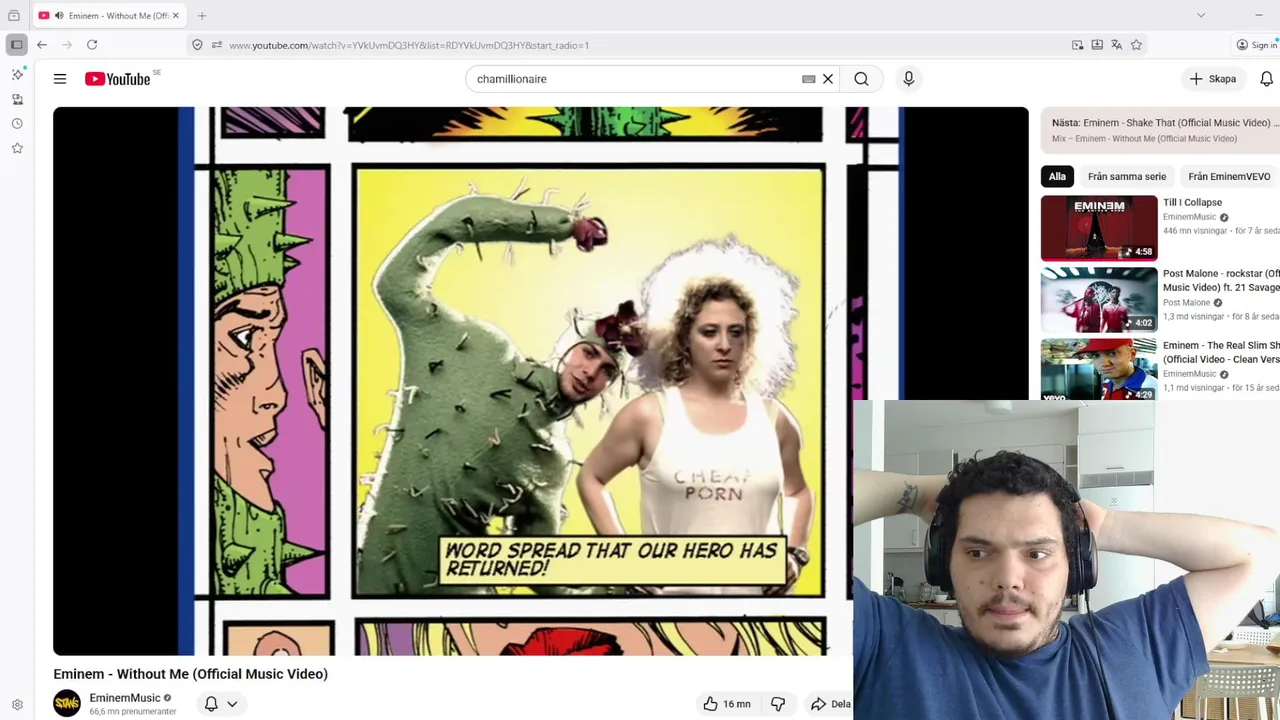This screenshot has height=720, width=1280.
Task: Open a new browser tab
Action: [x=201, y=15]
